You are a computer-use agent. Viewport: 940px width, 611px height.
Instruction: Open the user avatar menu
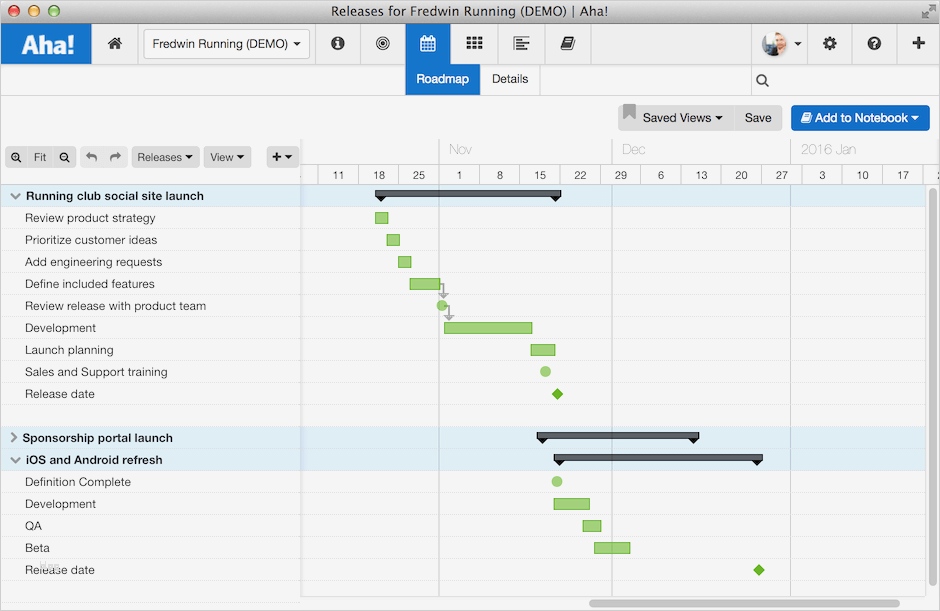click(x=781, y=44)
